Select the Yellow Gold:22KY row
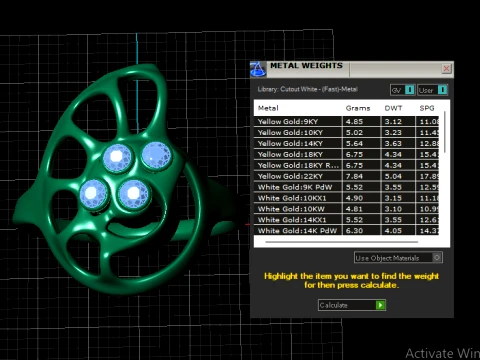 click(x=346, y=176)
